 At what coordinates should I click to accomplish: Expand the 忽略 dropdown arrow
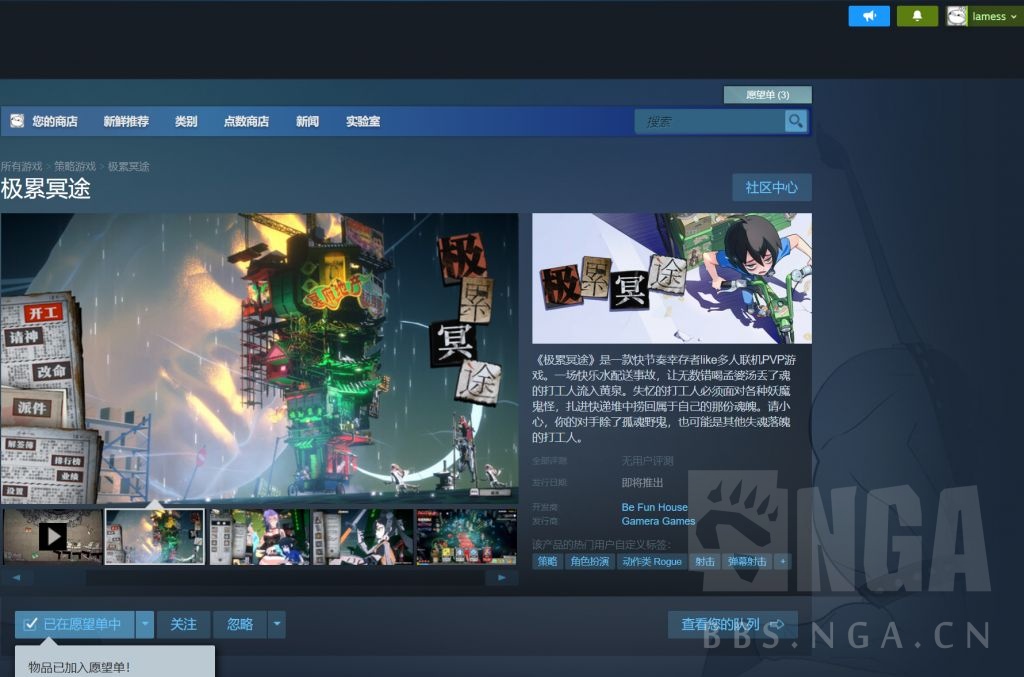coord(277,624)
